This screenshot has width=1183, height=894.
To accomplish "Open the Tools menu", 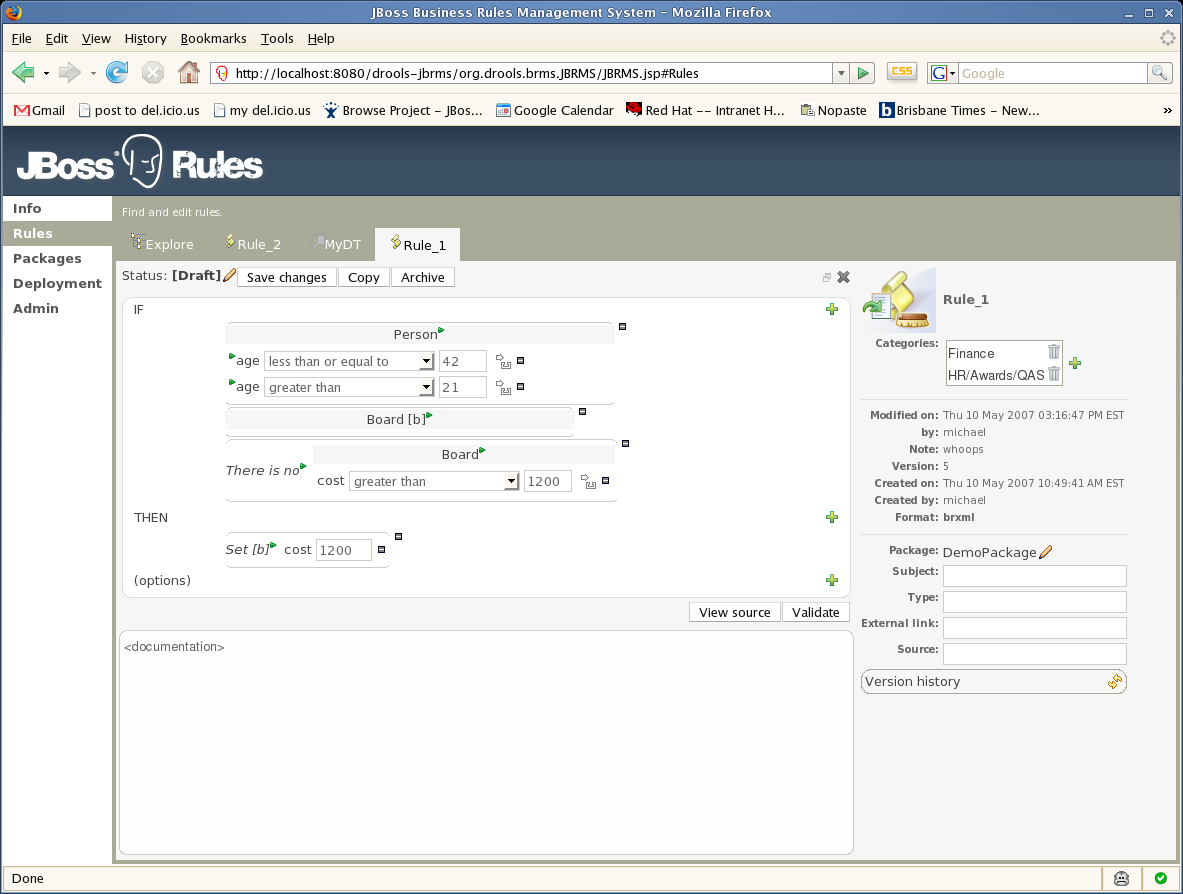I will [x=277, y=38].
